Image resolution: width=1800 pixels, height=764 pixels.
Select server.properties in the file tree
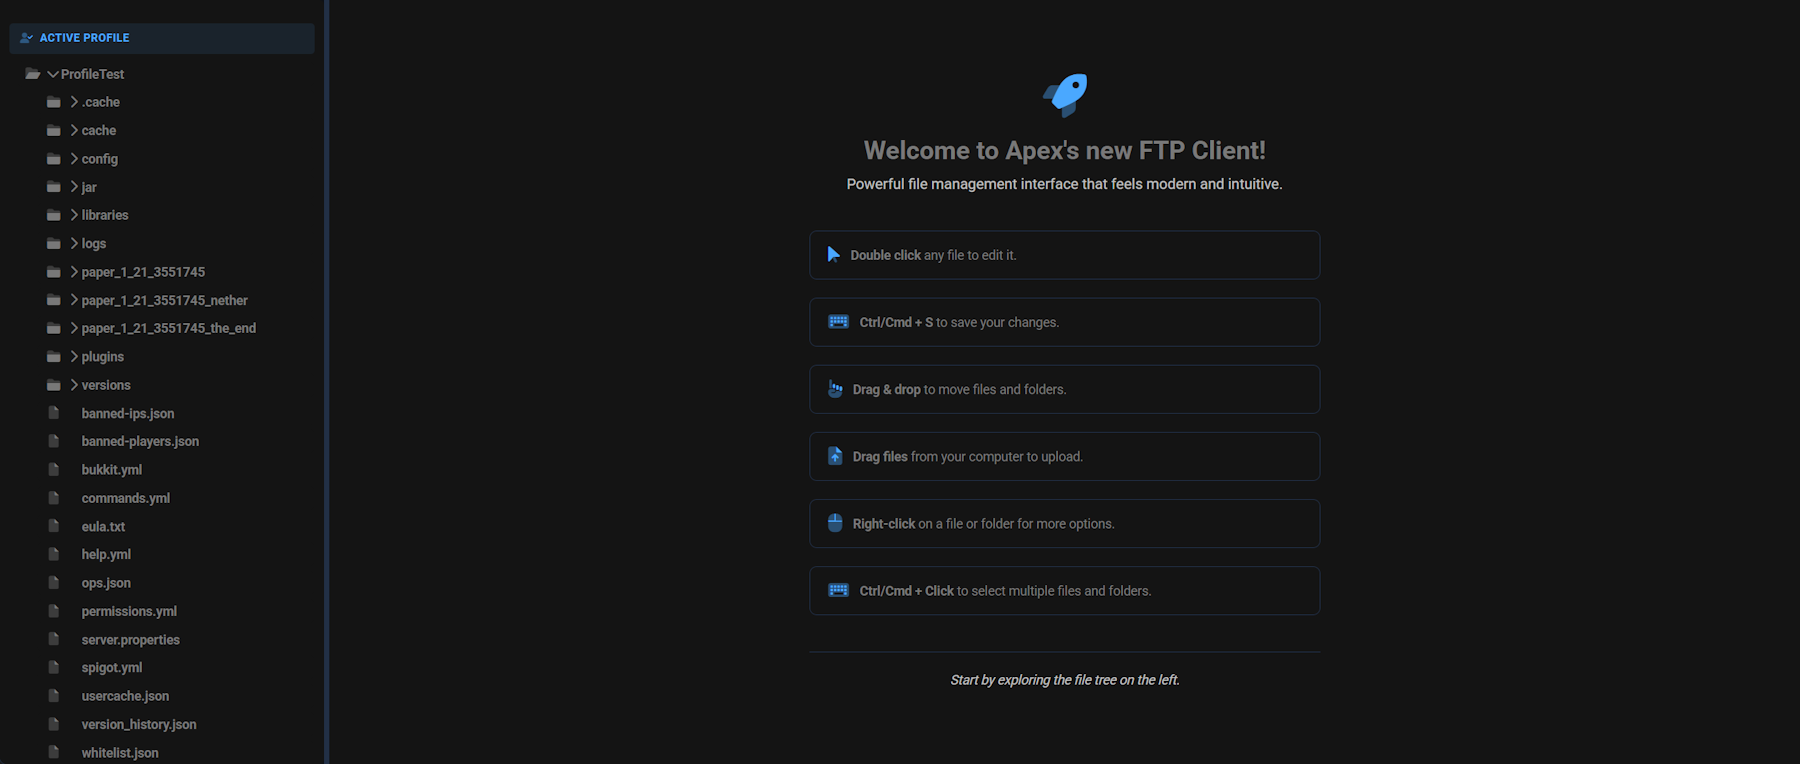point(130,639)
